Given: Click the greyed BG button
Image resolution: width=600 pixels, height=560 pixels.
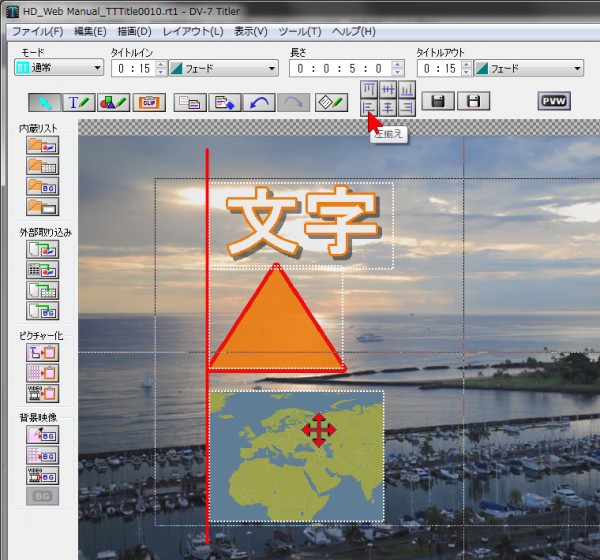Looking at the screenshot, I should tap(42, 496).
